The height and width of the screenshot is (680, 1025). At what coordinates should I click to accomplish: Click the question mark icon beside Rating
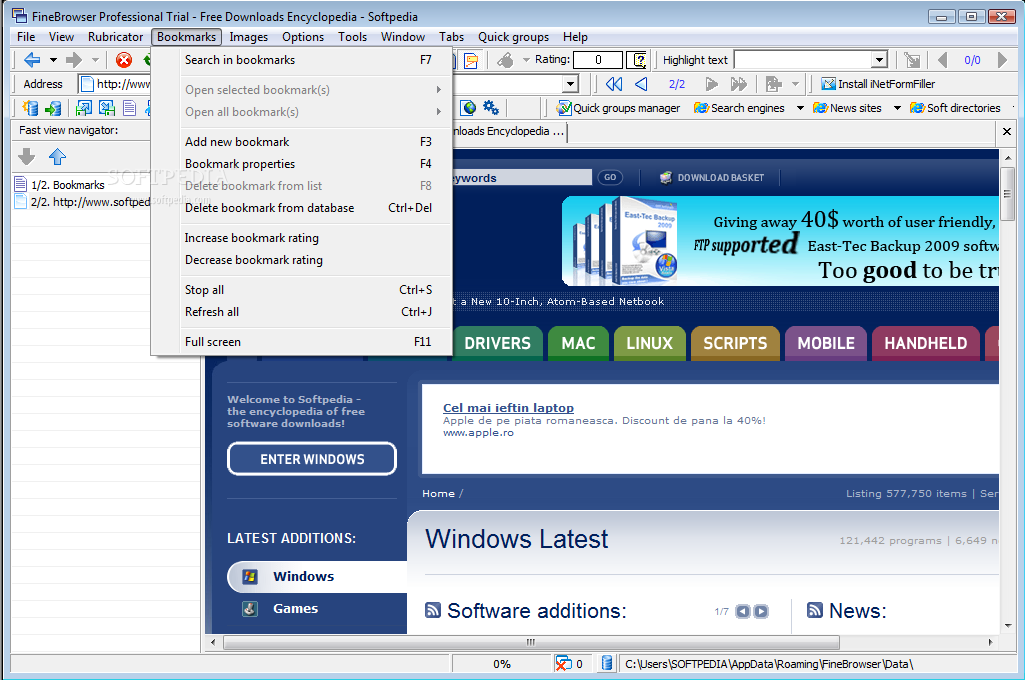pos(637,60)
